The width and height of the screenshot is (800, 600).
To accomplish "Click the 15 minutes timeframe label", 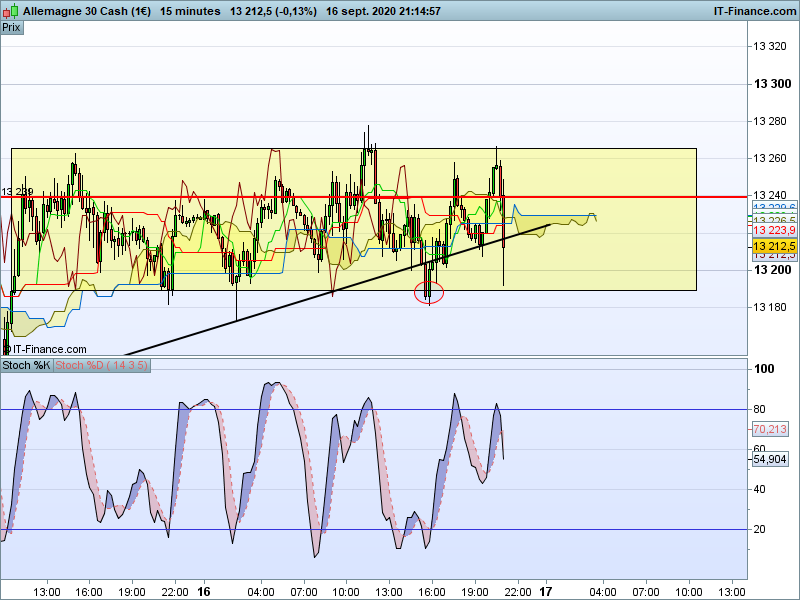I will tap(190, 11).
